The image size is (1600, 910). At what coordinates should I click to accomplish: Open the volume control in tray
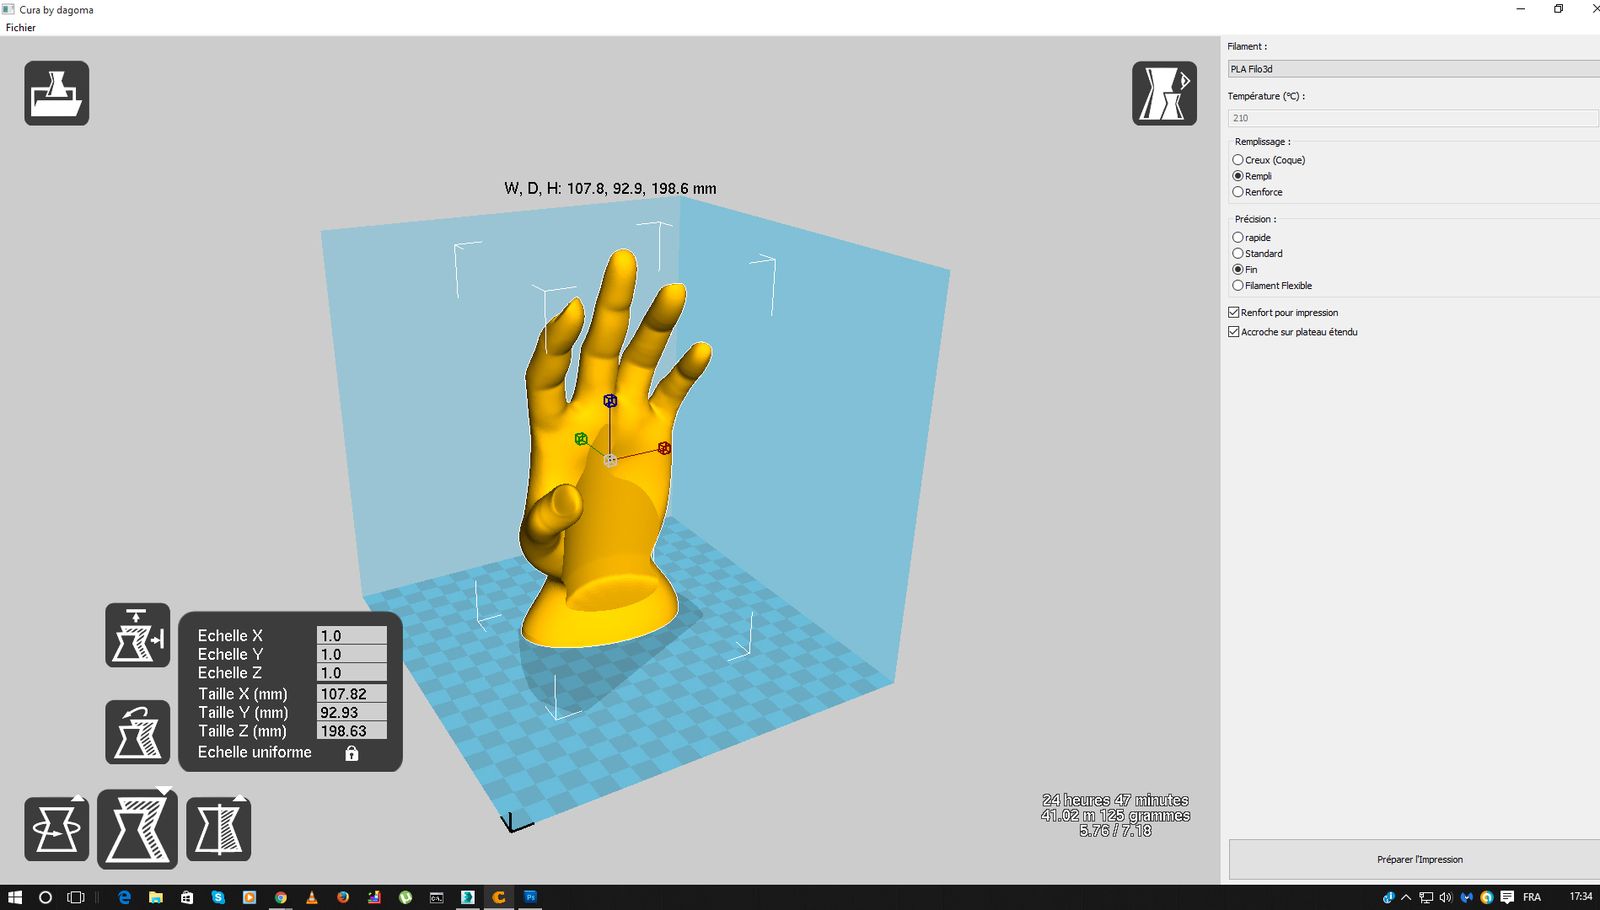(x=1445, y=897)
